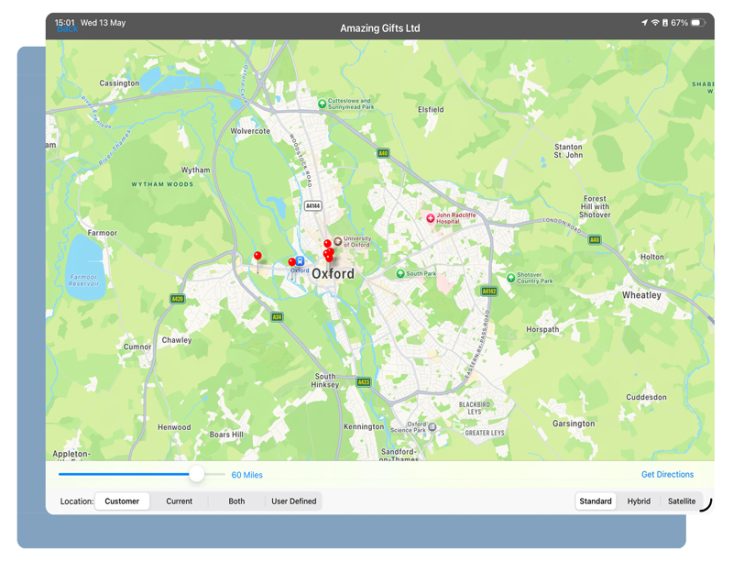The image size is (733, 562).
Task: Click the Cassington village label
Action: click(119, 83)
